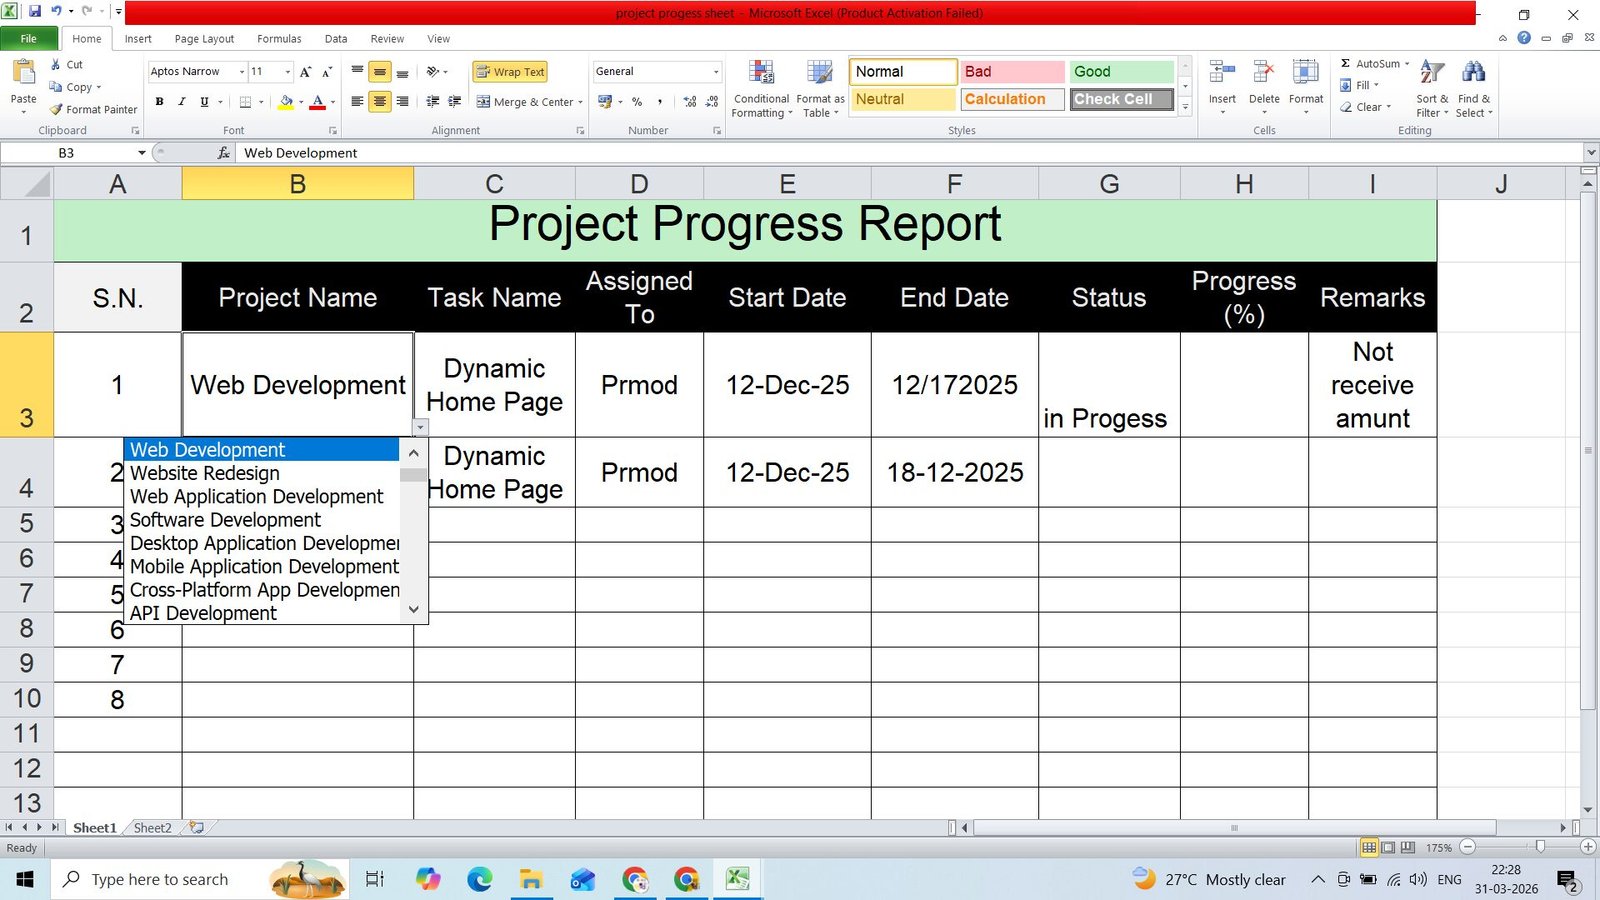The height and width of the screenshot is (900, 1600).
Task: Increase indent icon
Action: [455, 102]
